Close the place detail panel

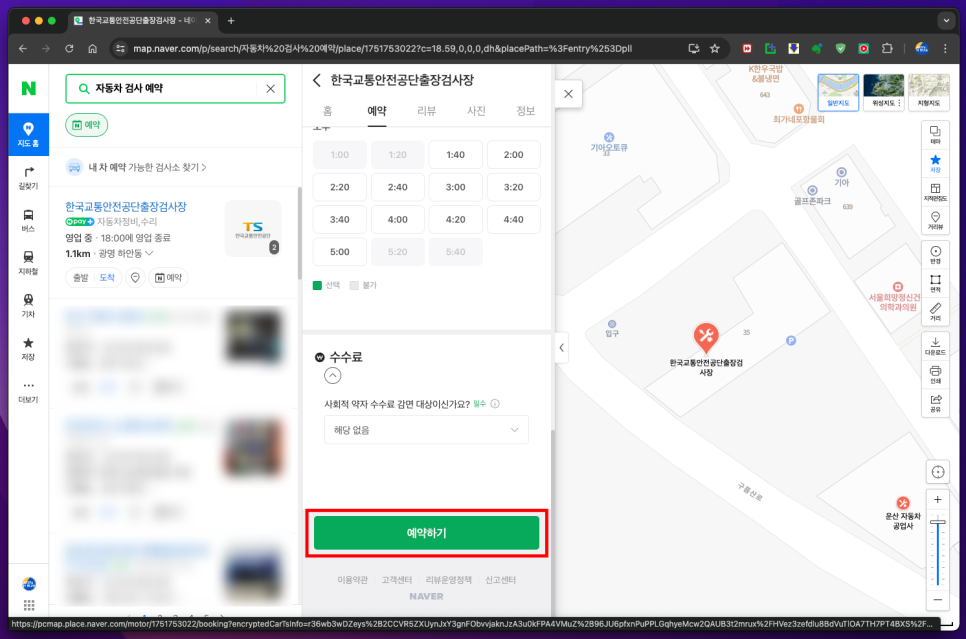coord(568,94)
